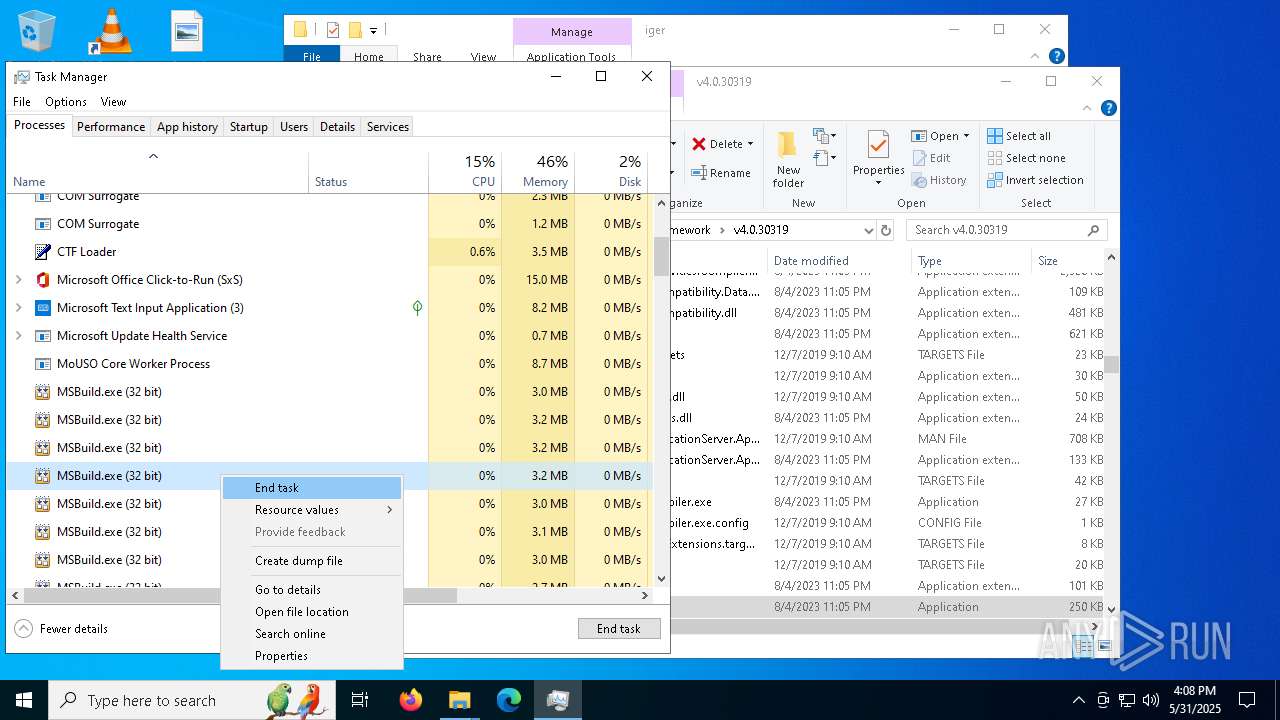1280x720 pixels.
Task: Click the Task Manager vertical scrollbar thumb
Action: pyautogui.click(x=660, y=255)
